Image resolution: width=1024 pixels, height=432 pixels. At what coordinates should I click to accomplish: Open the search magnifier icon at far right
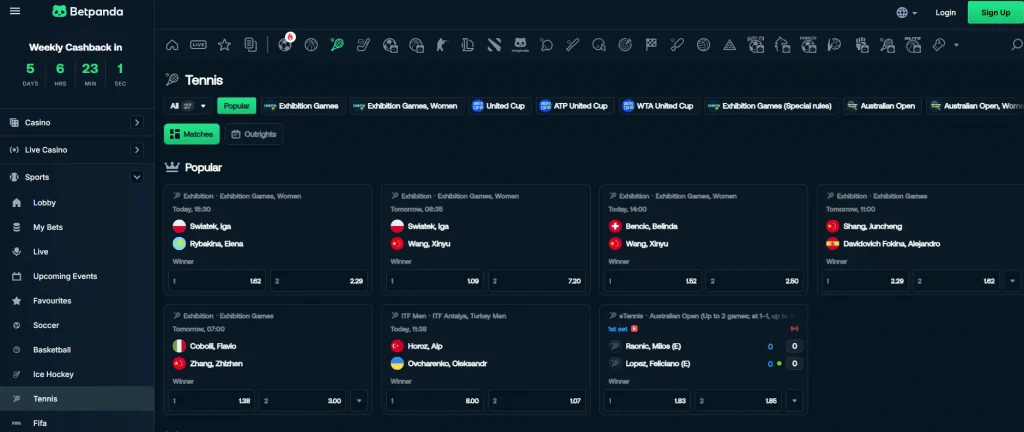[x=938, y=45]
